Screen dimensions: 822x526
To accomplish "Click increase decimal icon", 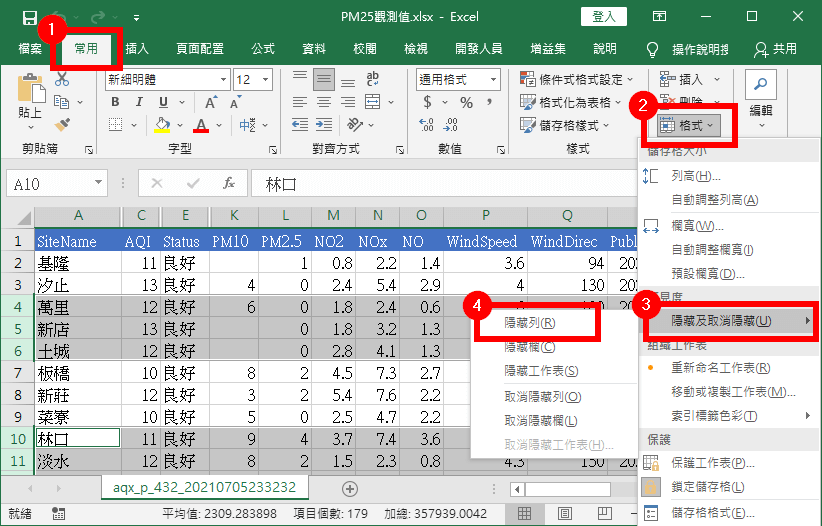I will pos(427,125).
